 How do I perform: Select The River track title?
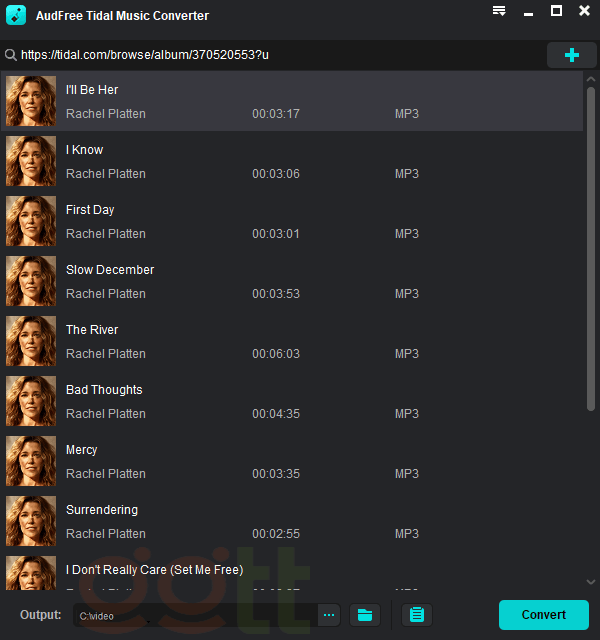coord(92,330)
